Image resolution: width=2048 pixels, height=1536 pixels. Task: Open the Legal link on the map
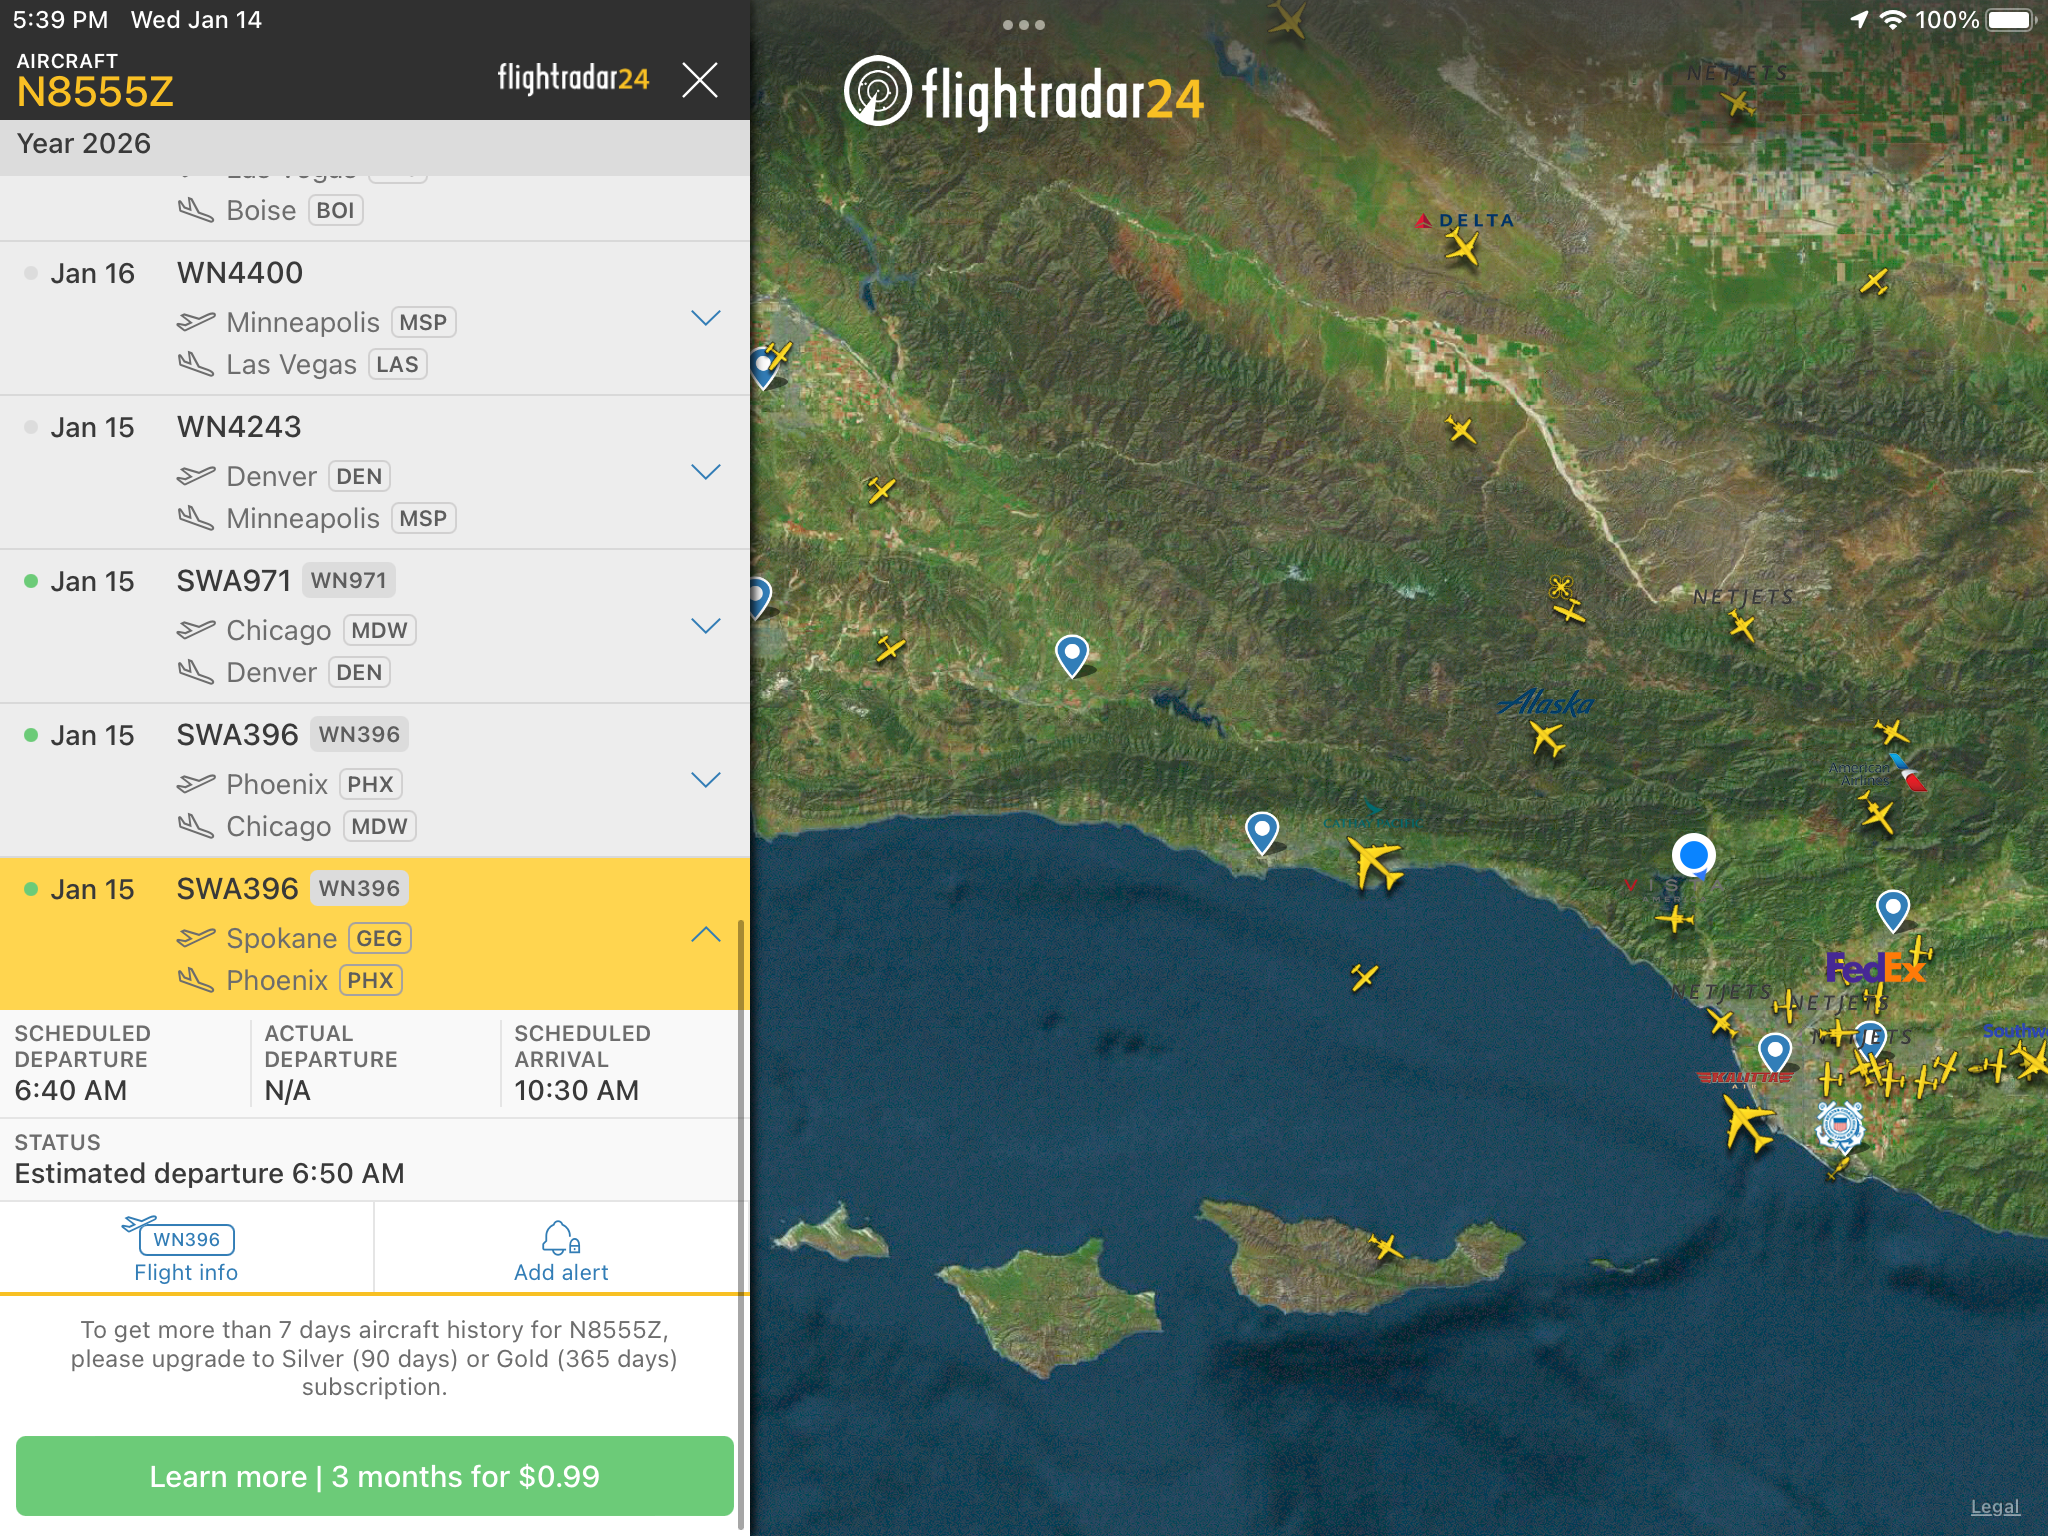coord(1994,1506)
